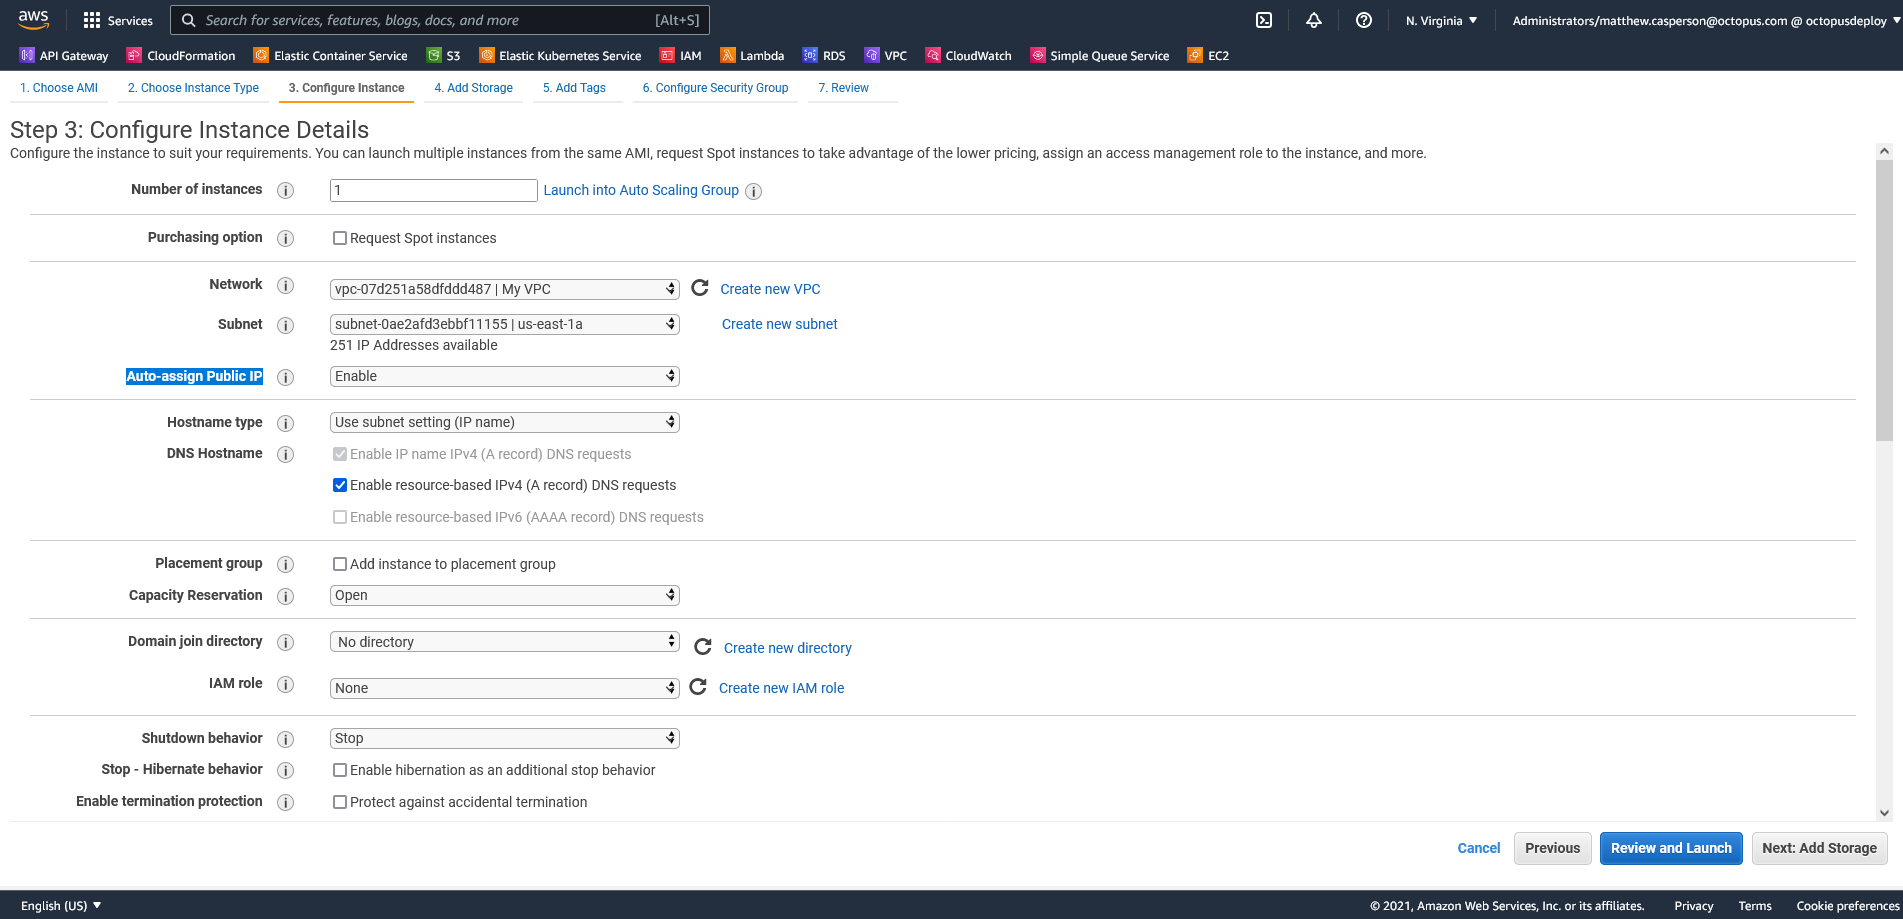Image resolution: width=1903 pixels, height=919 pixels.
Task: Refresh the VPC list
Action: (x=699, y=288)
